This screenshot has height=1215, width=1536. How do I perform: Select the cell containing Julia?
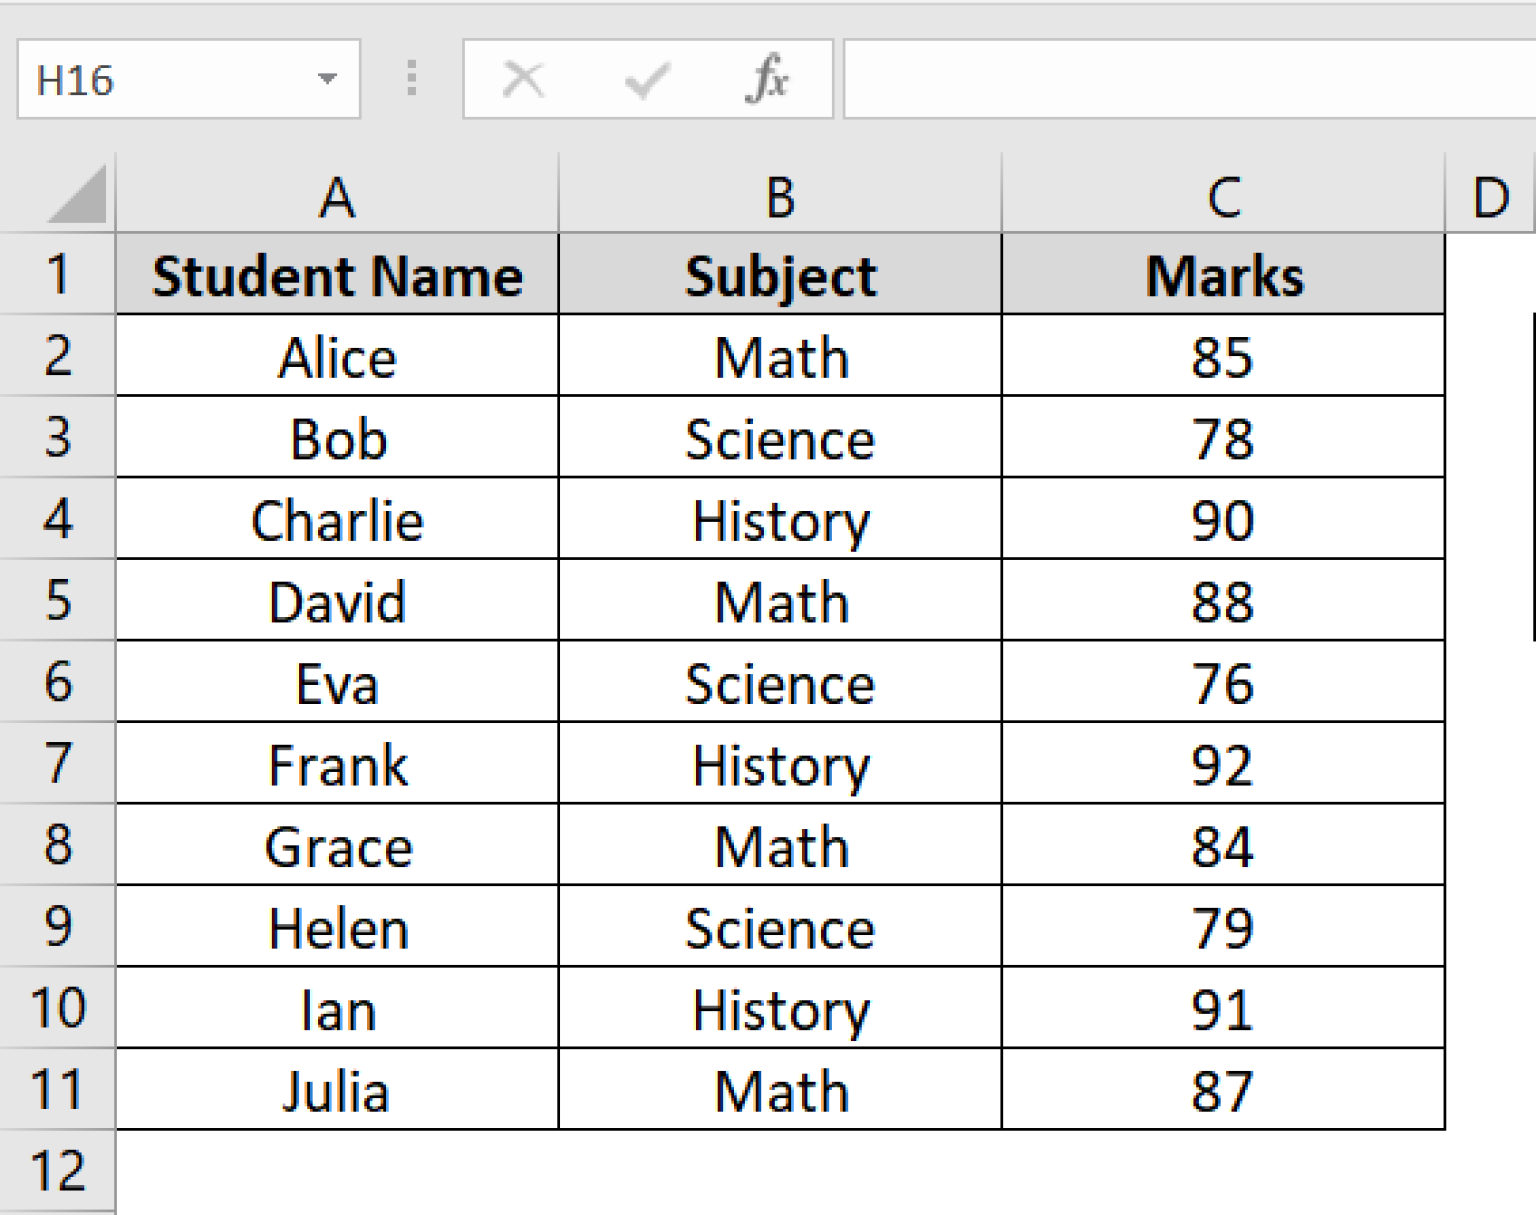[x=336, y=1091]
